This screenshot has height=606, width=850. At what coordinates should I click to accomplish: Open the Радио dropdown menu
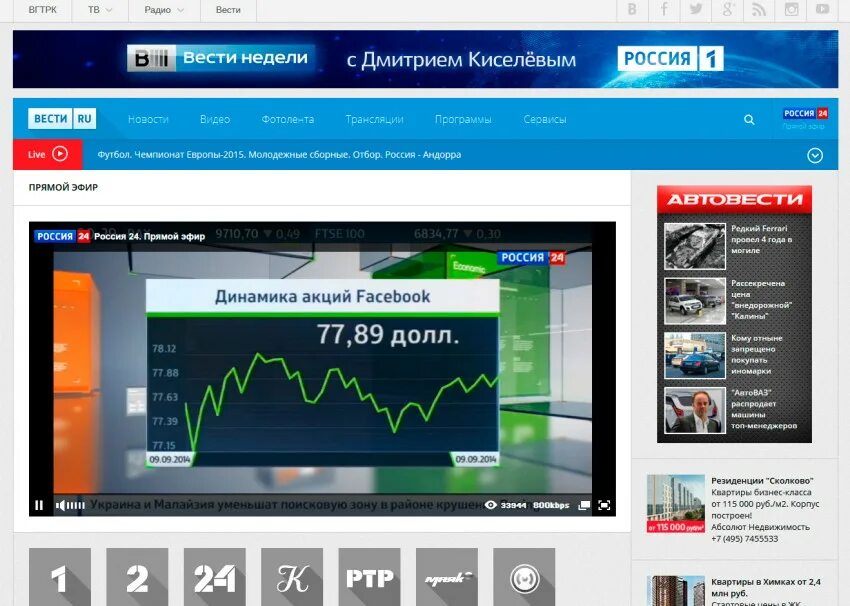163,10
